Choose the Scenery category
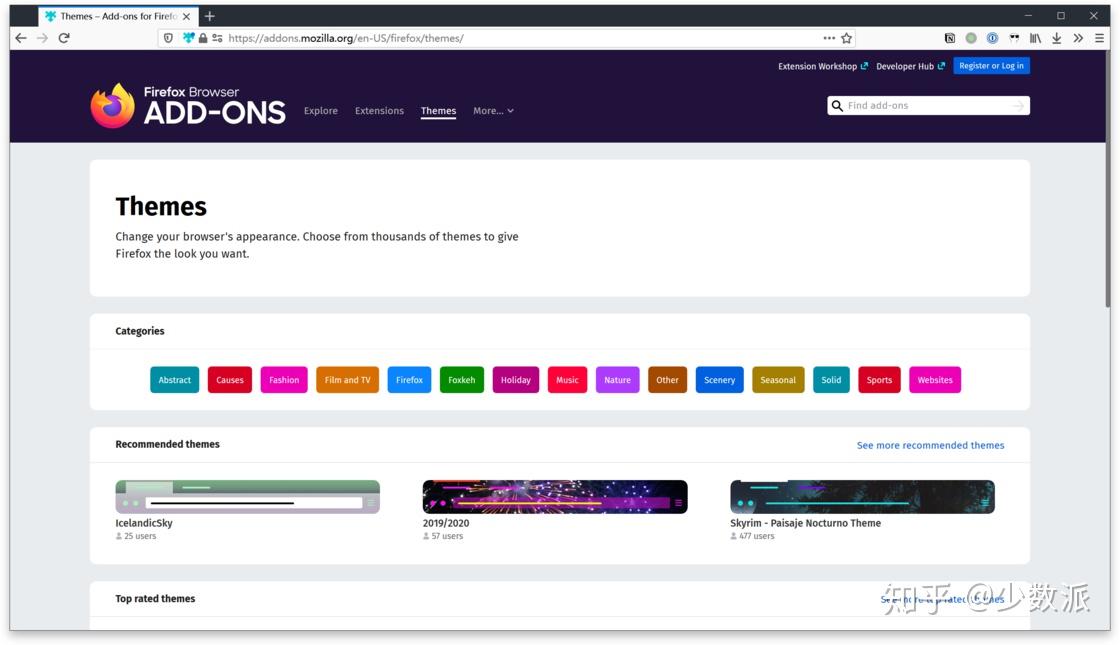 tap(719, 380)
